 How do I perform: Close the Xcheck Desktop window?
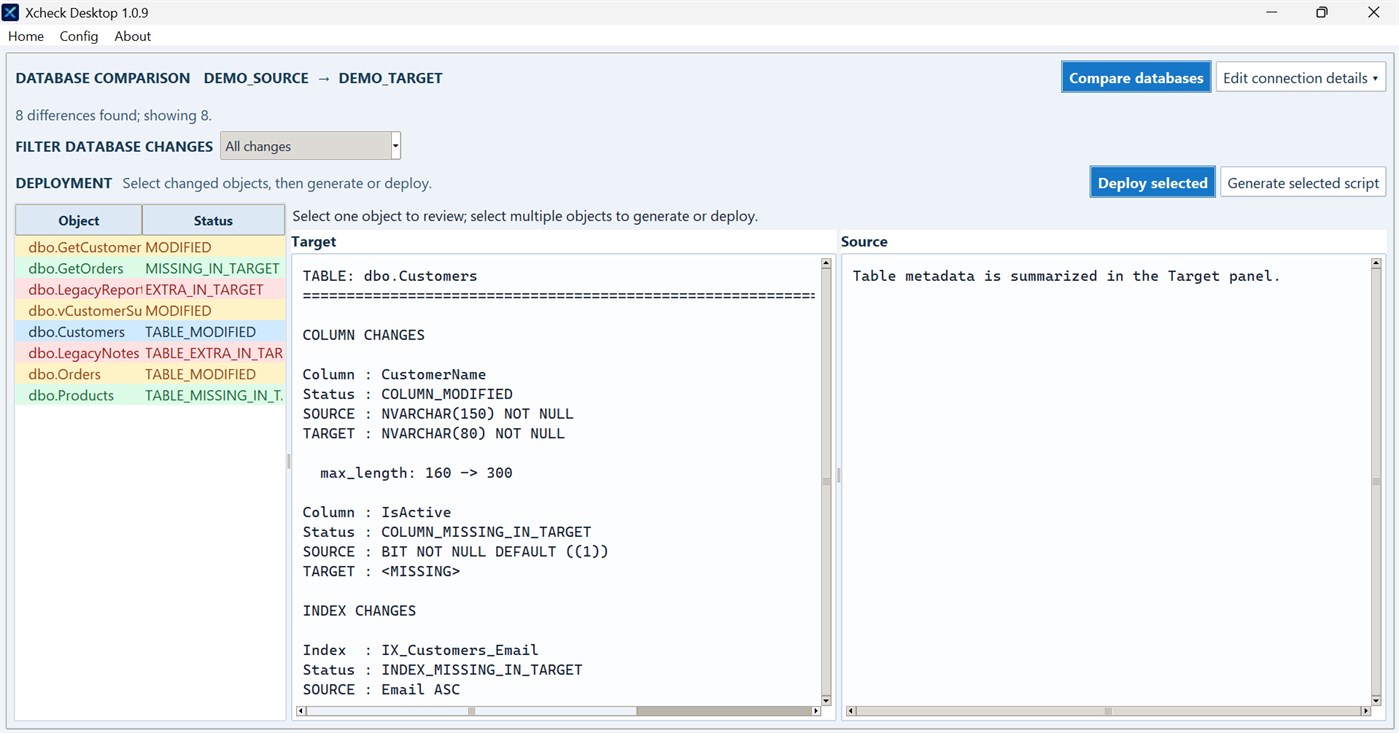pyautogui.click(x=1373, y=13)
